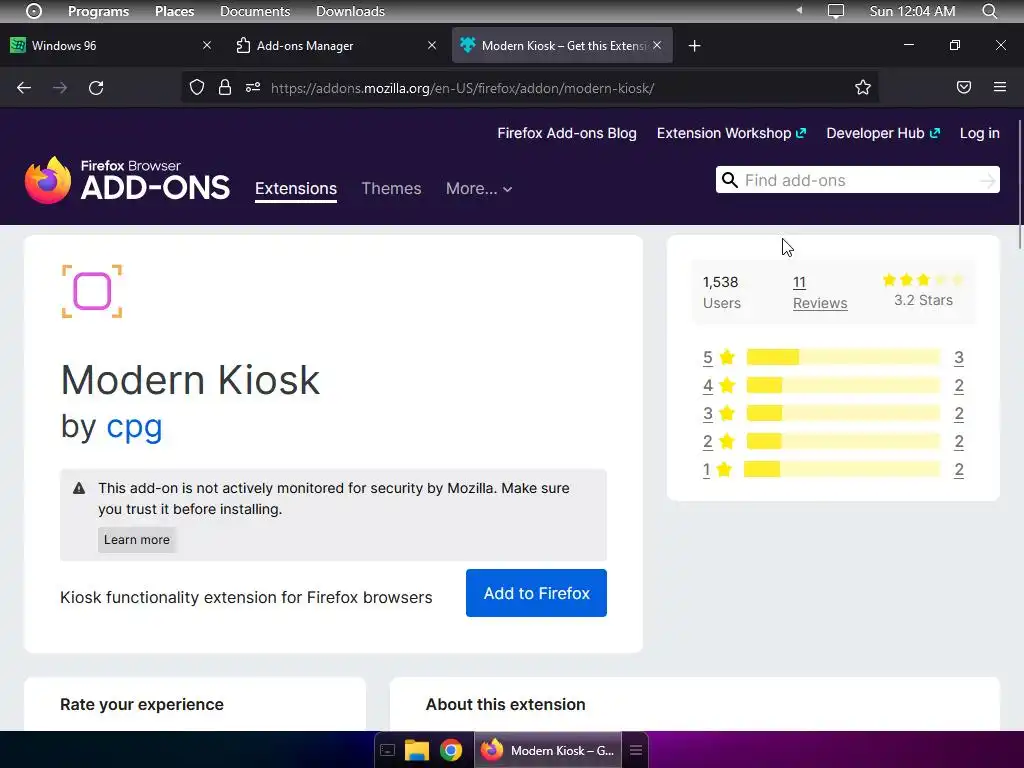Open the Extensions section
This screenshot has height=768, width=1024.
(x=296, y=189)
